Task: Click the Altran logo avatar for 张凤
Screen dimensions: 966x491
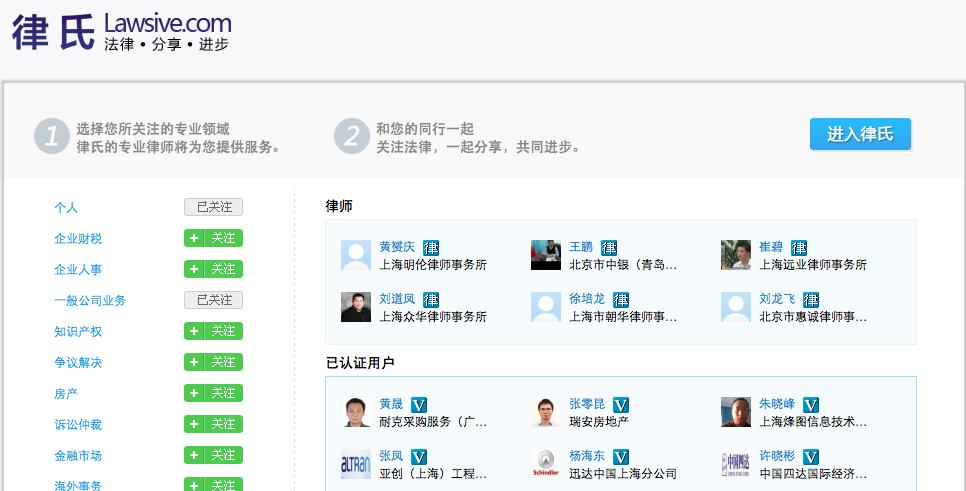Action: point(356,465)
